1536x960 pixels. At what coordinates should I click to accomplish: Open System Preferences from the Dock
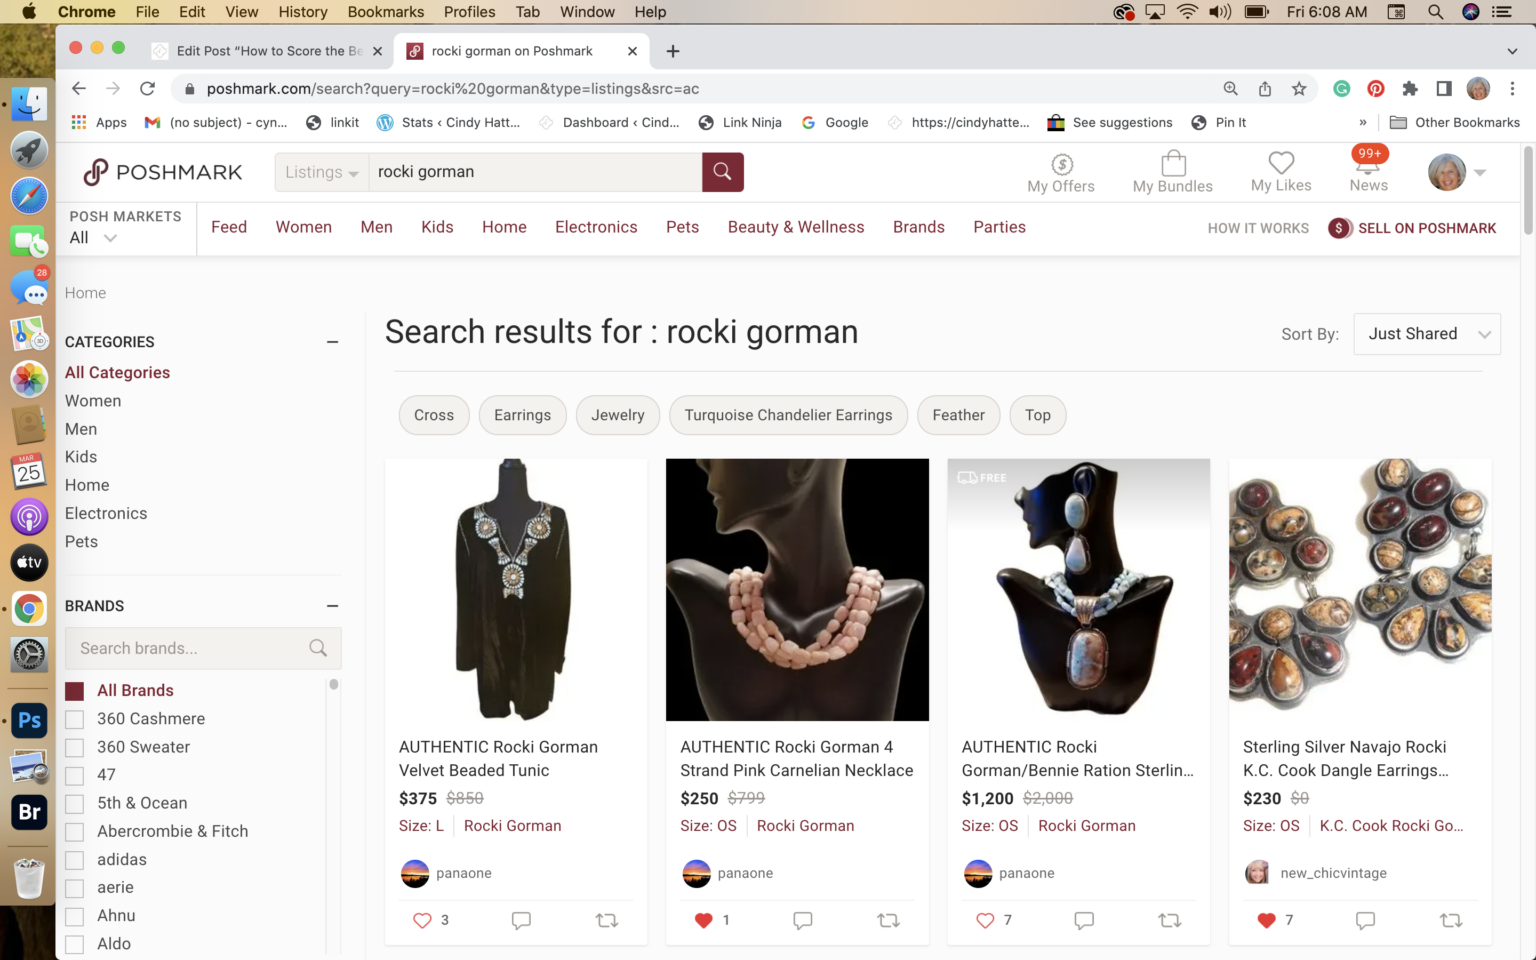pos(29,655)
